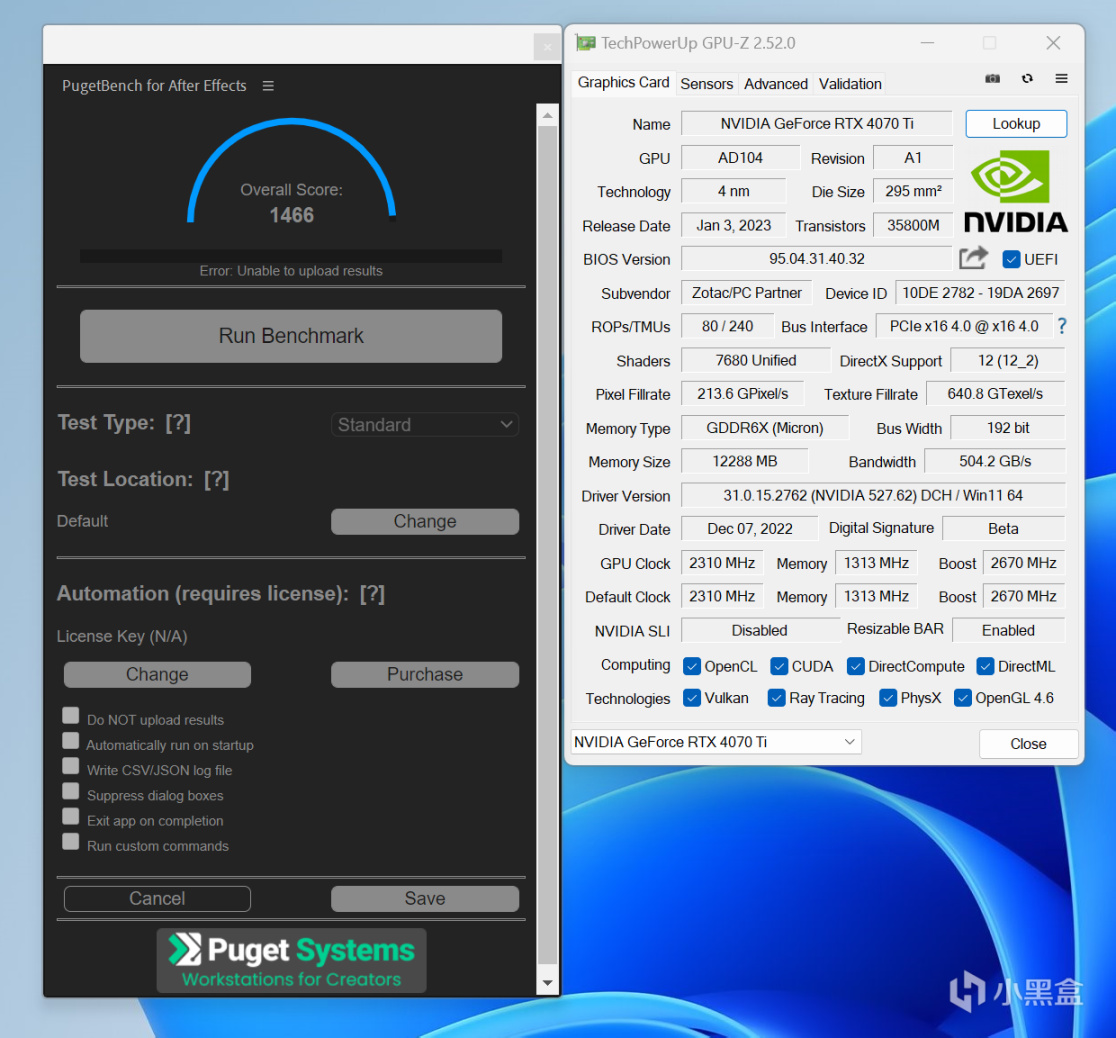Toggle the OpenCL checkbox
The image size is (1116, 1038).
(x=691, y=666)
